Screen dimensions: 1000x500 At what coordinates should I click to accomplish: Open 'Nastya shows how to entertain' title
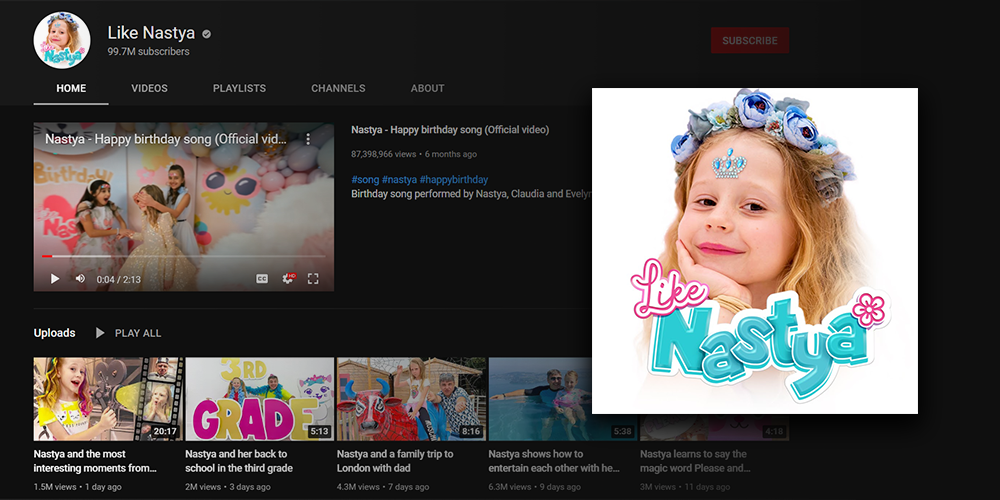click(x=554, y=461)
